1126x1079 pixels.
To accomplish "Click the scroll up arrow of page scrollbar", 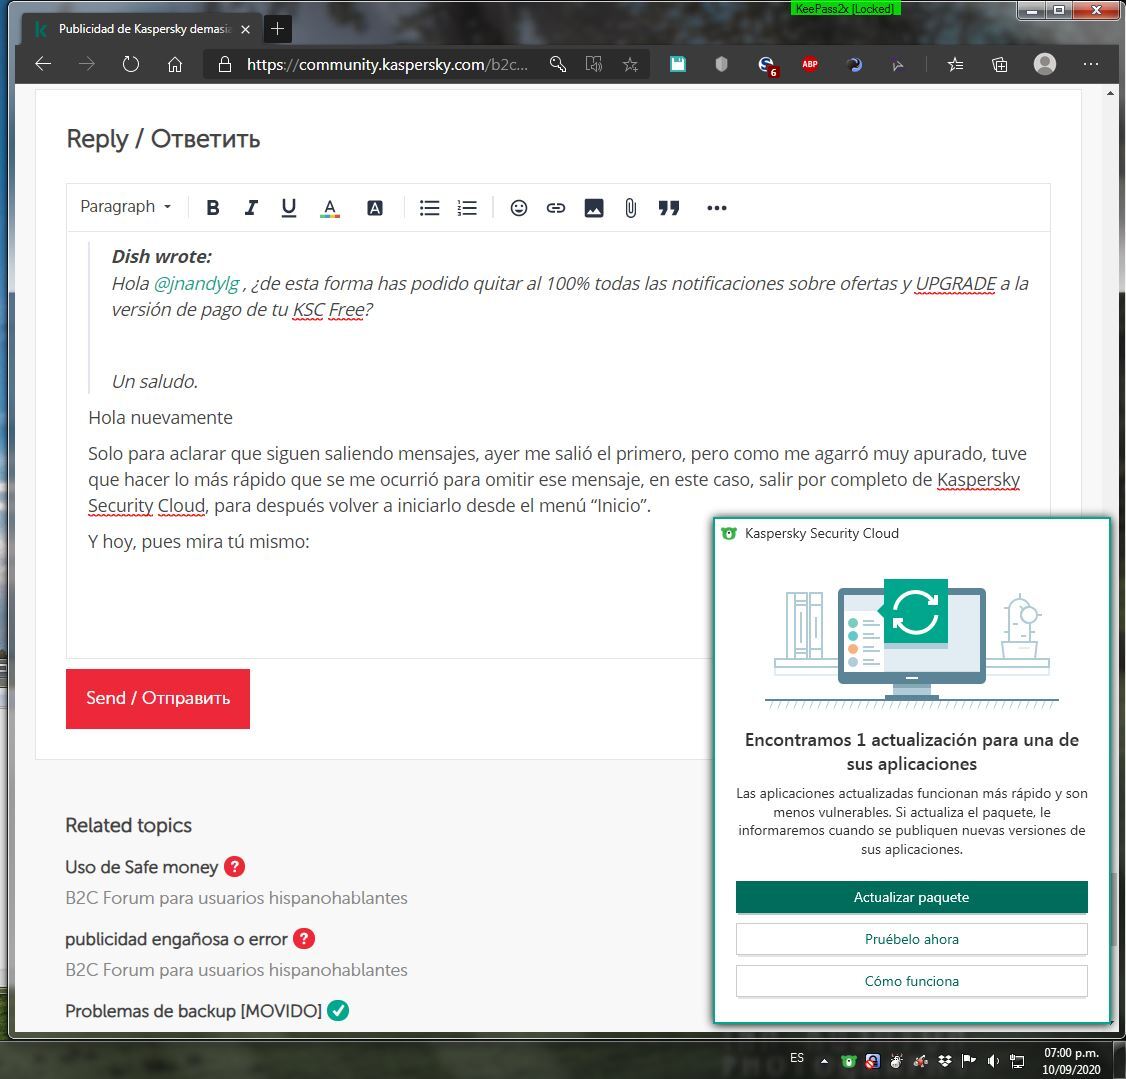I will pos(1110,93).
